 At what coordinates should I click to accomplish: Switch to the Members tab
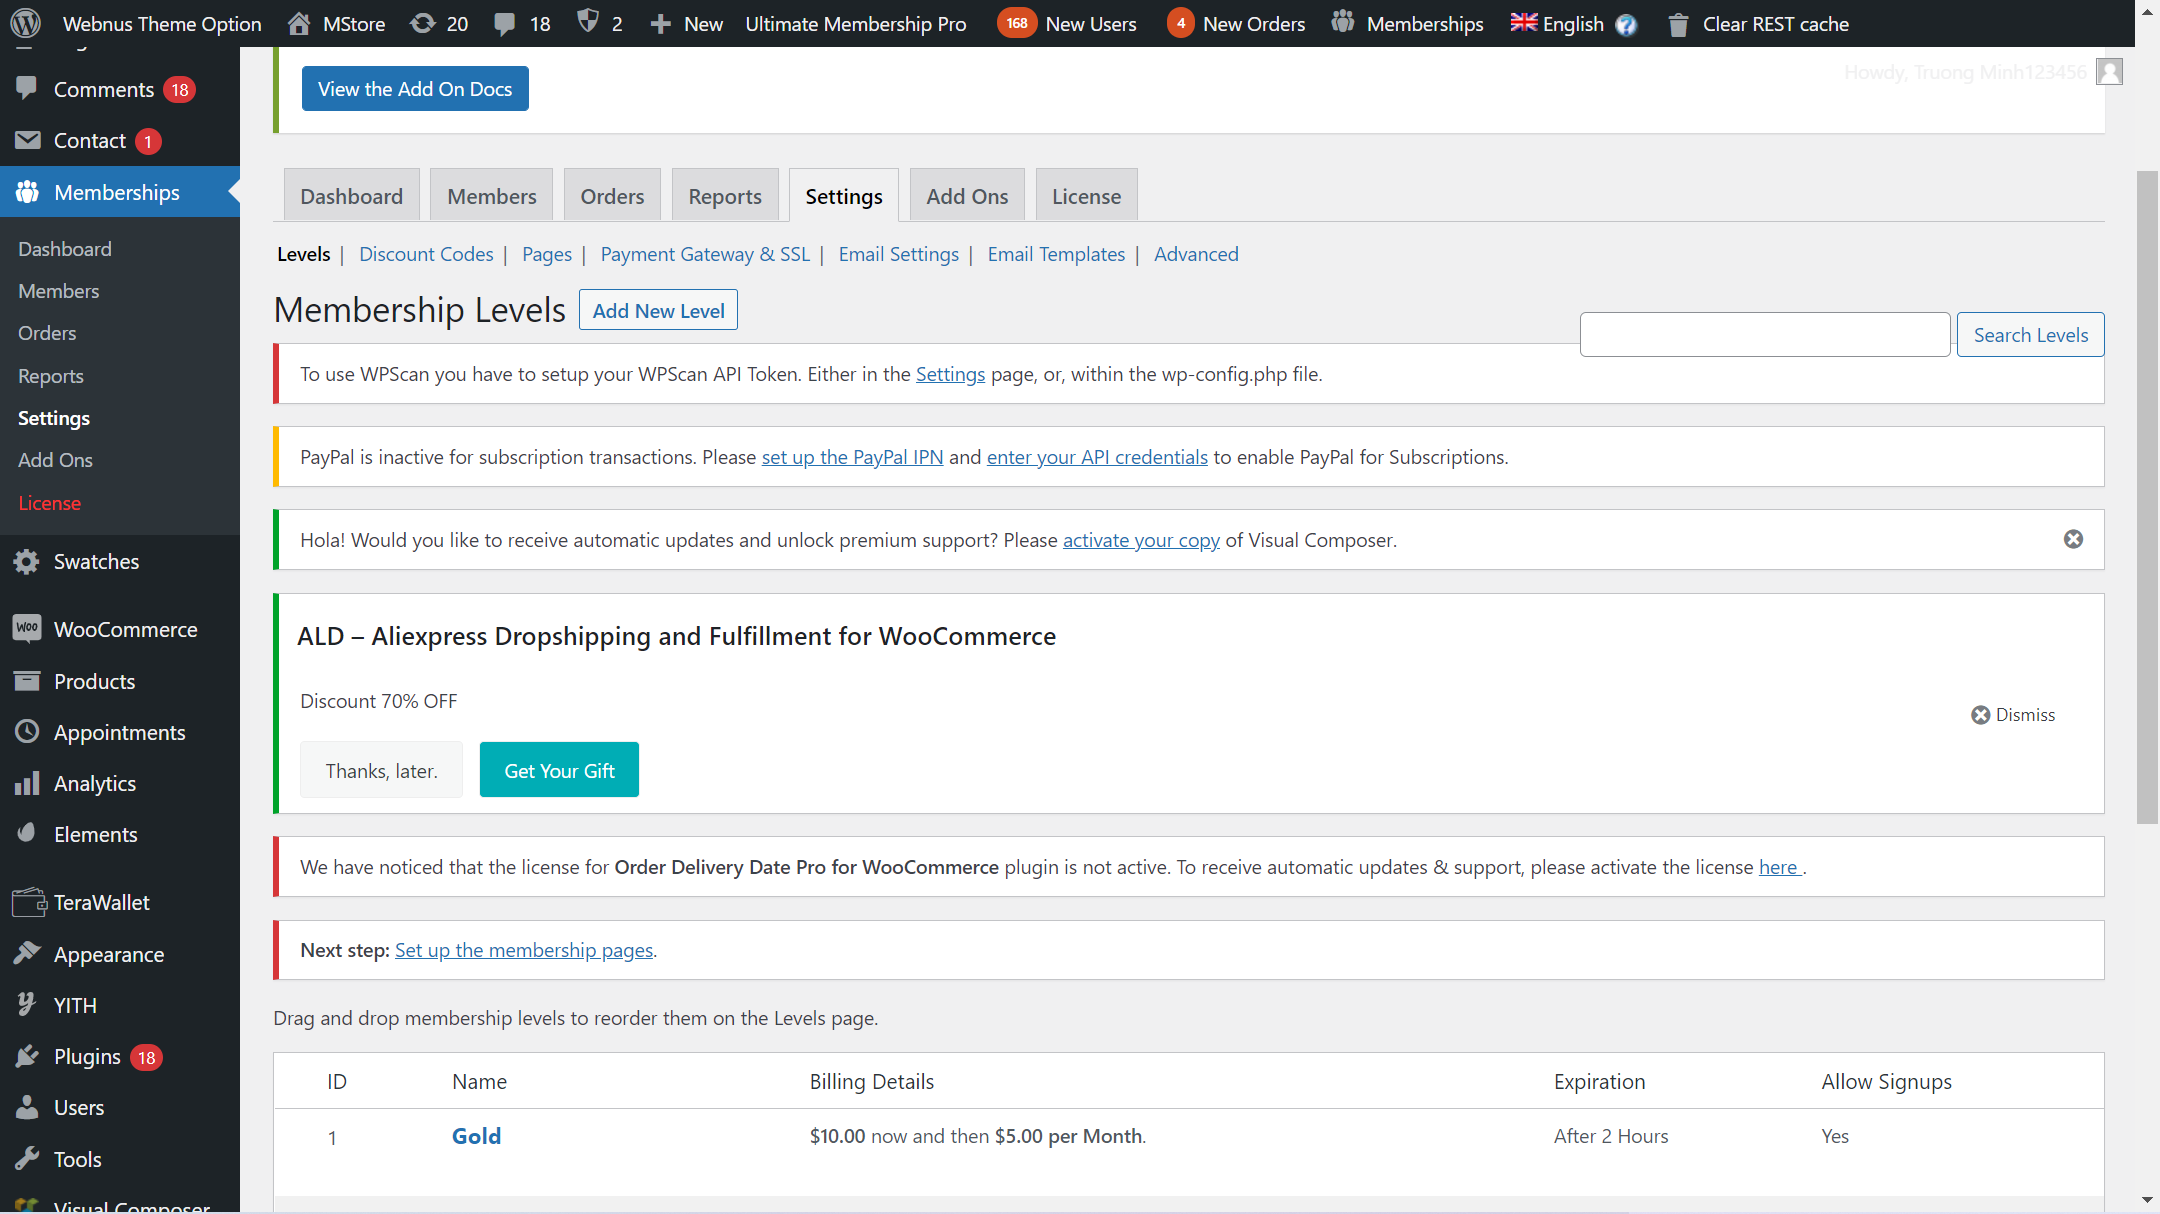[x=491, y=195]
